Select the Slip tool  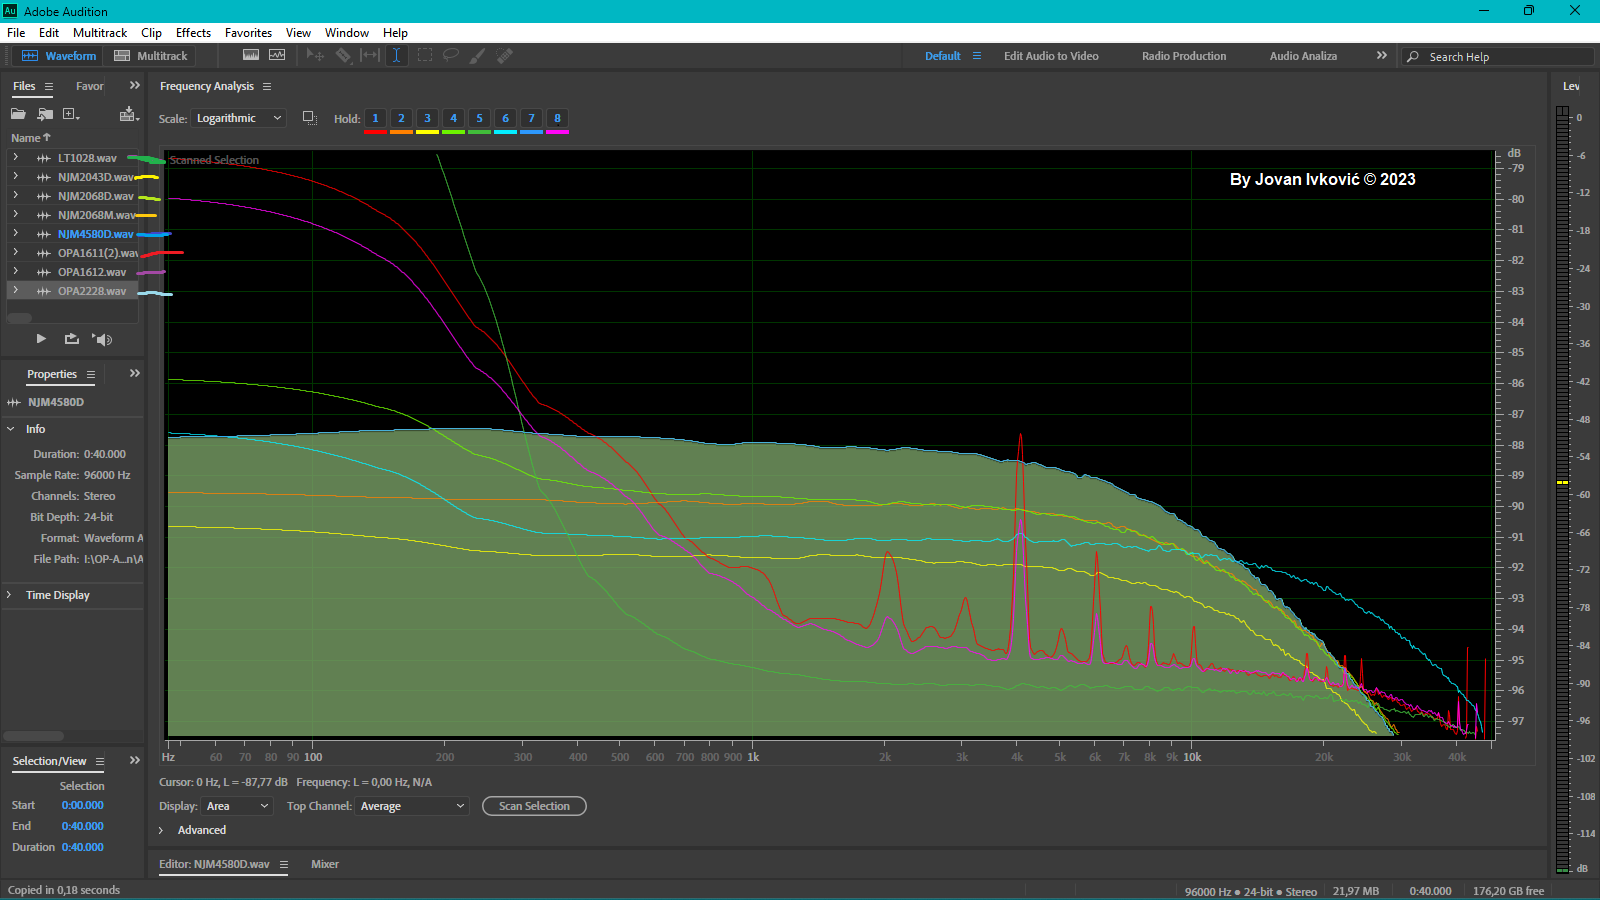(370, 55)
